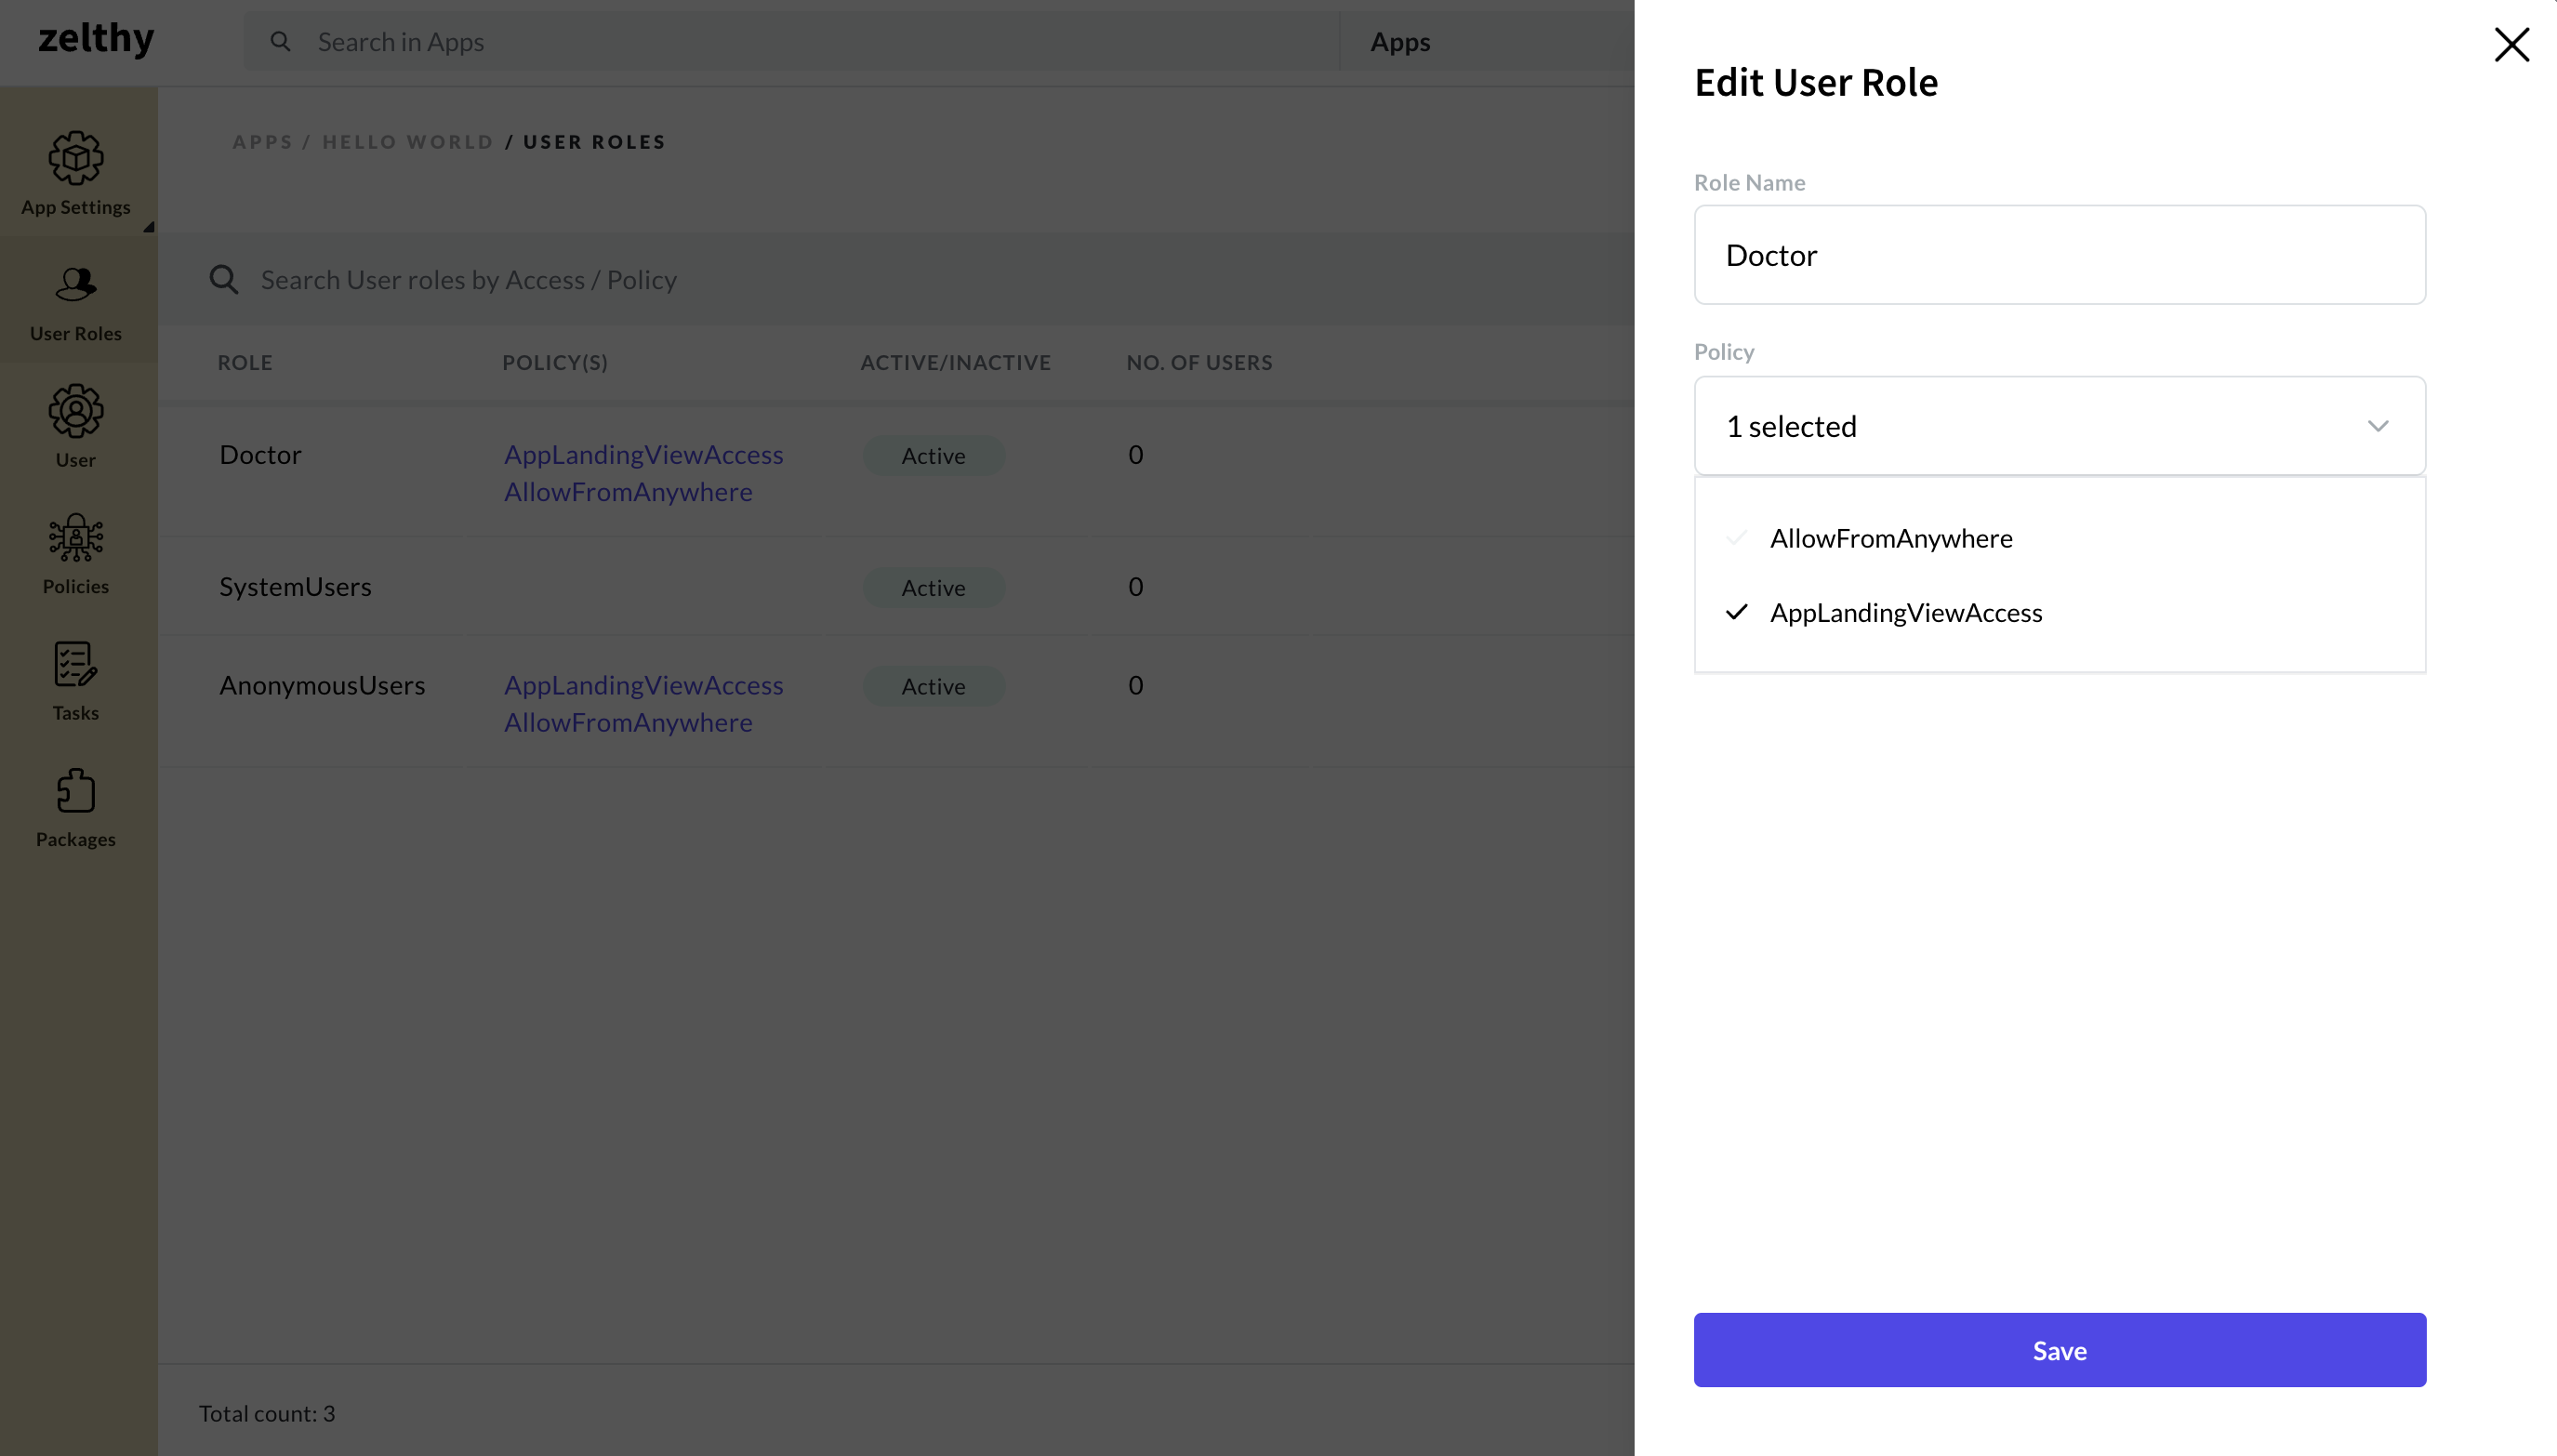Expand the App Settings submenu triangle
This screenshot has width=2557, height=1456.
click(x=149, y=227)
